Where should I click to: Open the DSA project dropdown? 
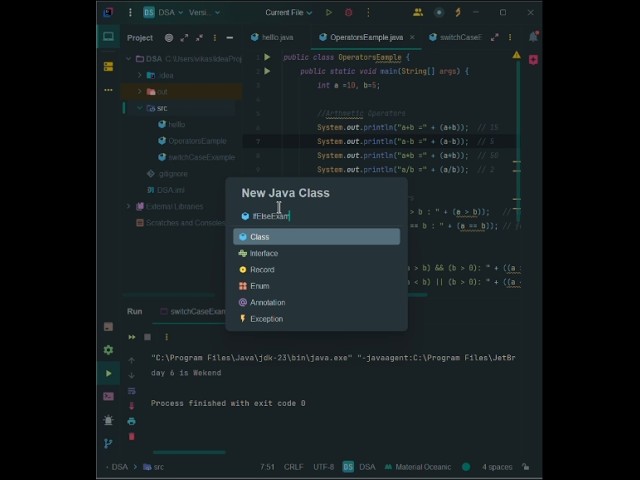(163, 13)
